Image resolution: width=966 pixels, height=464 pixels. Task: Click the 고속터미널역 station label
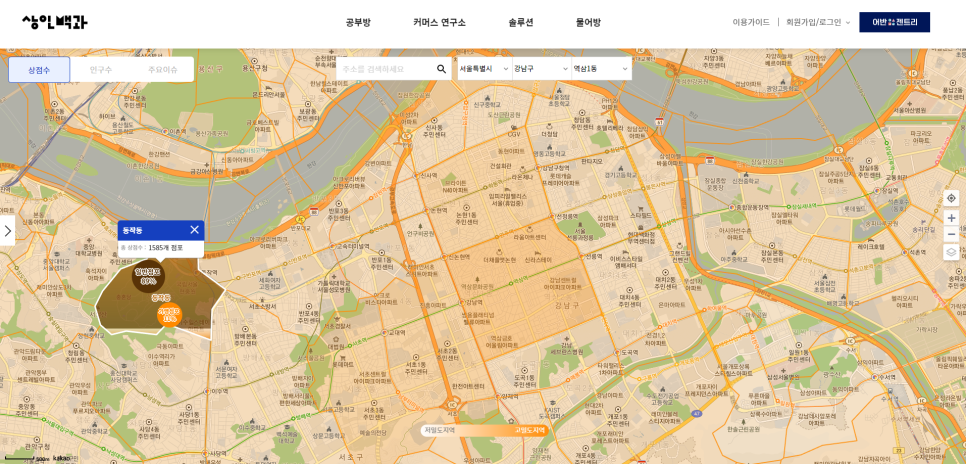(x=354, y=246)
